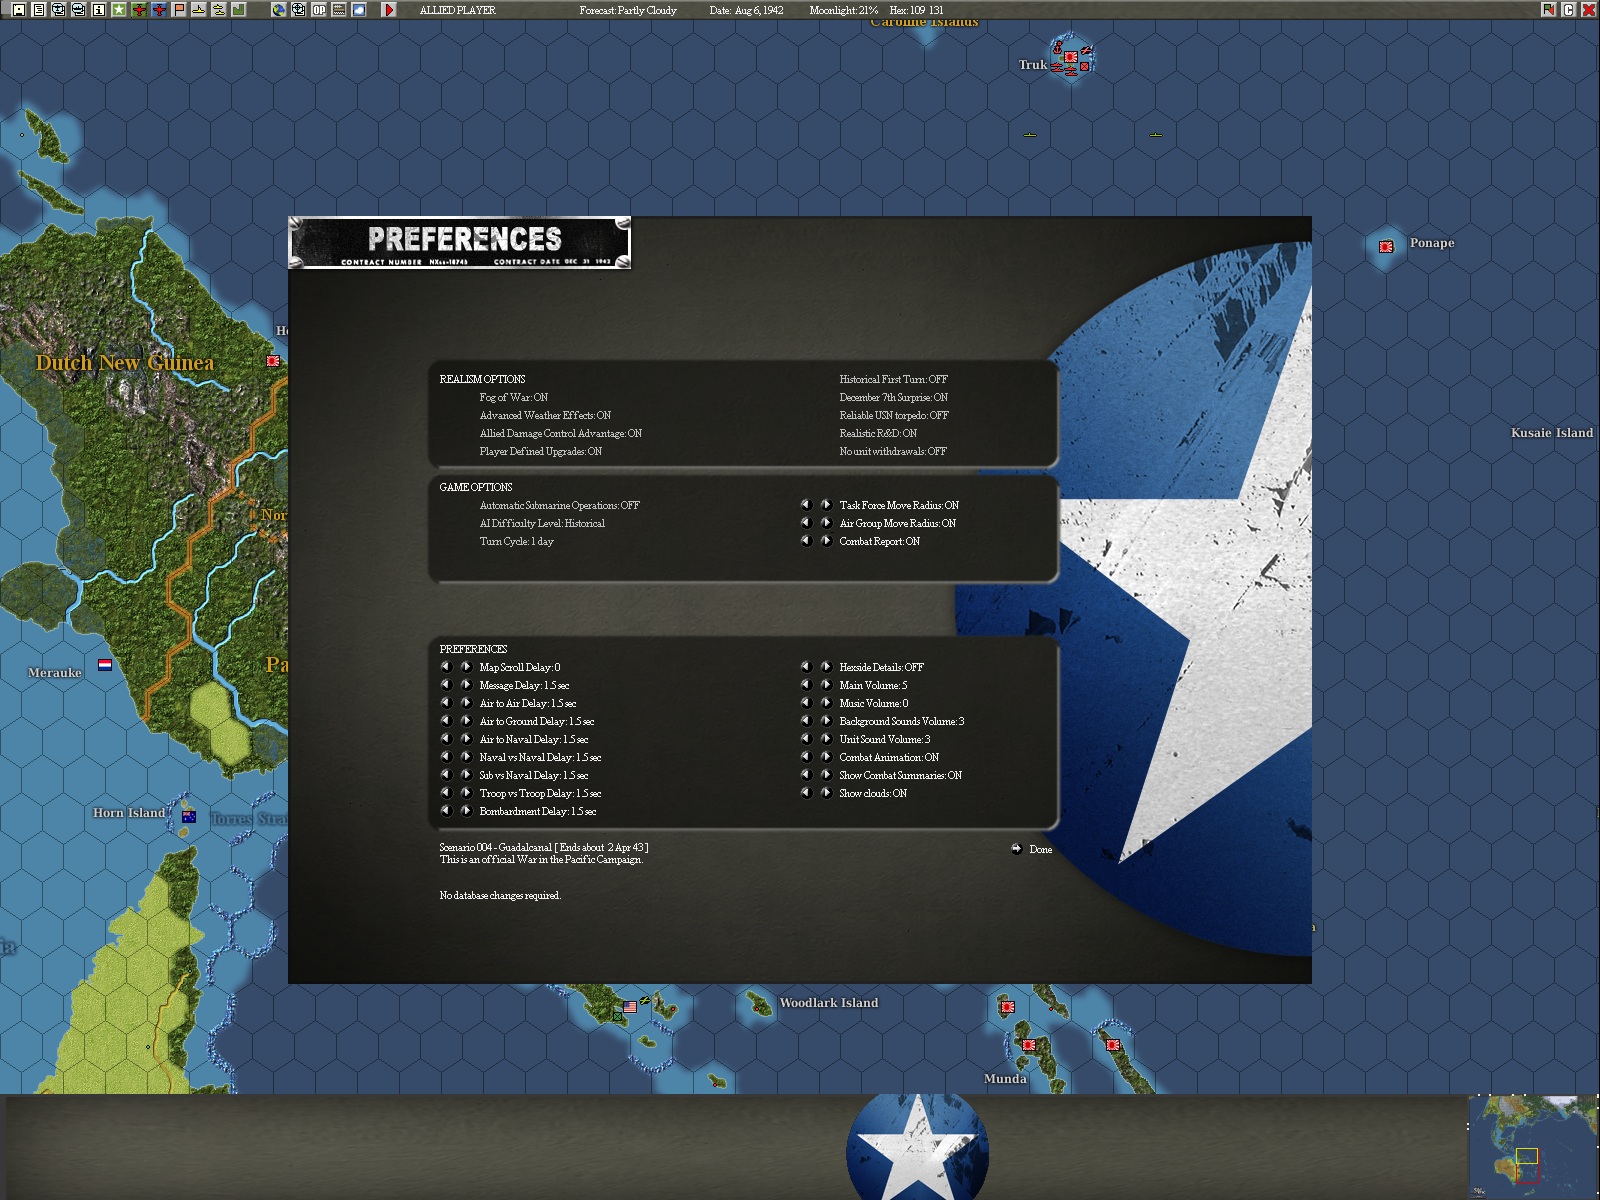Increase Air to Air Delay

[x=466, y=703]
